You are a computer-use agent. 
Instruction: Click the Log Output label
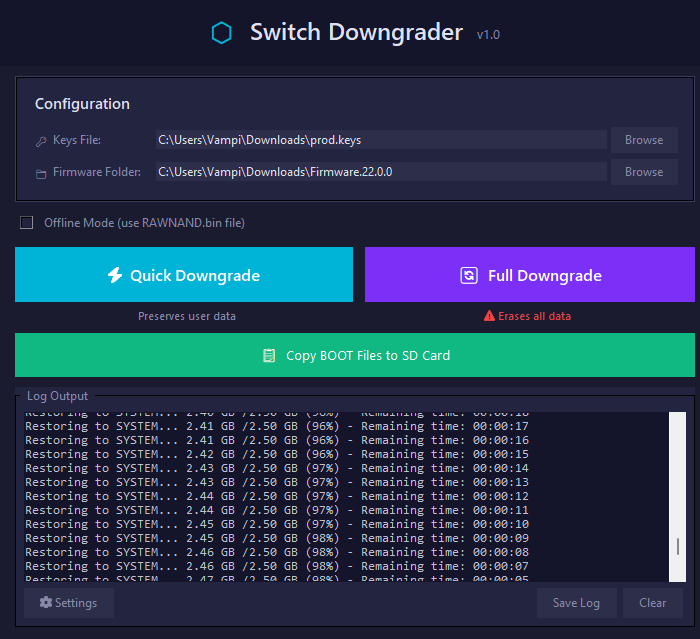[57, 396]
